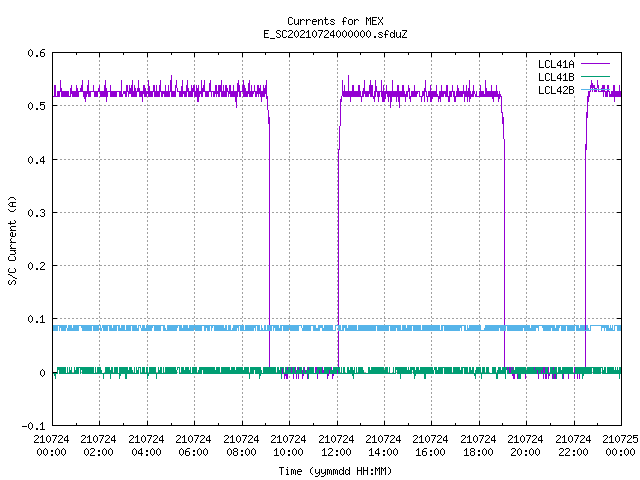Click the 210724 14:00 x-axis tick label
The width and height of the screenshot is (640, 480).
point(383,446)
